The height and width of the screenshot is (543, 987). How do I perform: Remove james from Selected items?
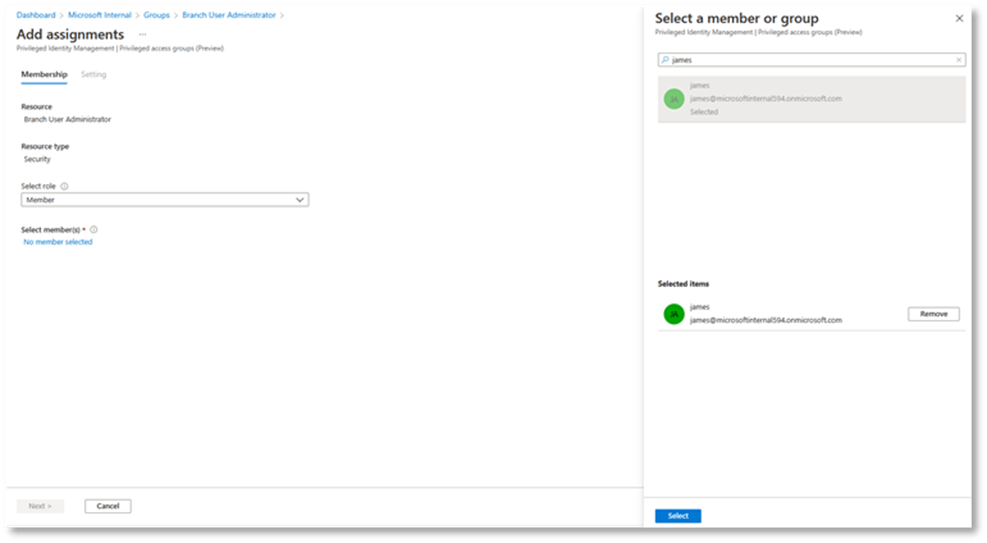click(x=933, y=314)
